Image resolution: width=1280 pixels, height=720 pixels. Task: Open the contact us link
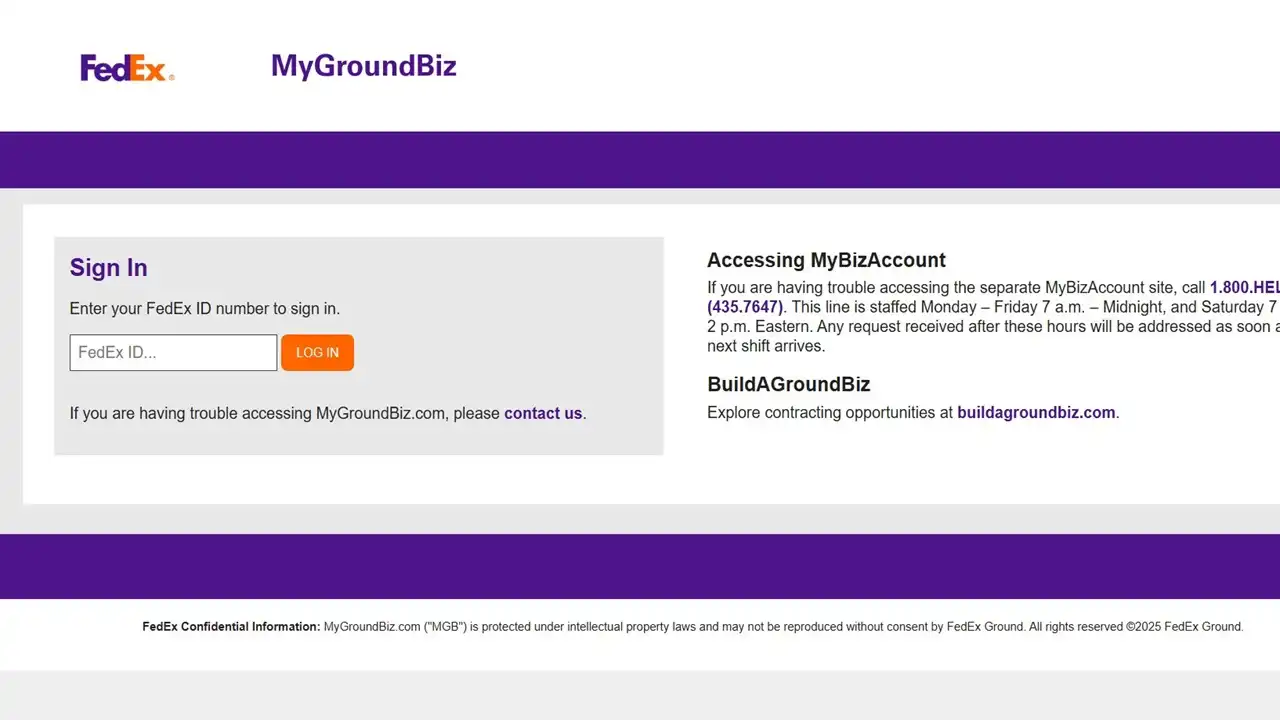pos(543,413)
